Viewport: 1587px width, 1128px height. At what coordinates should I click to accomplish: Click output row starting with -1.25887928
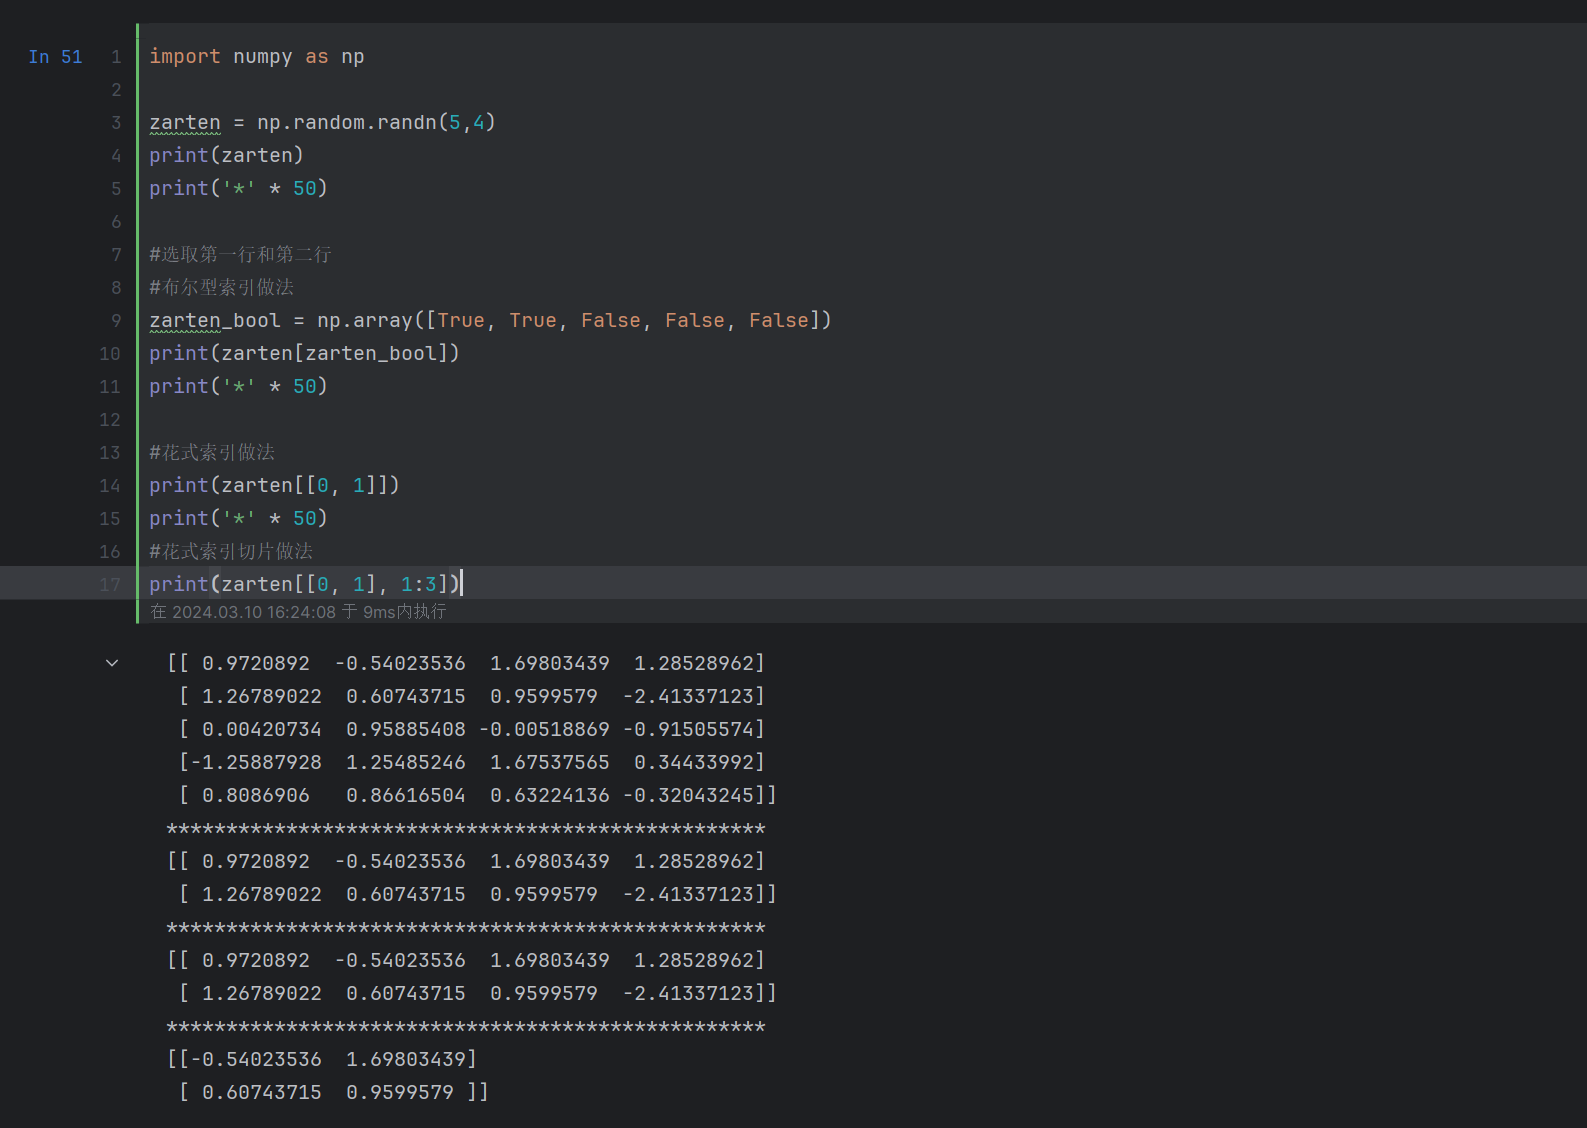click(472, 763)
